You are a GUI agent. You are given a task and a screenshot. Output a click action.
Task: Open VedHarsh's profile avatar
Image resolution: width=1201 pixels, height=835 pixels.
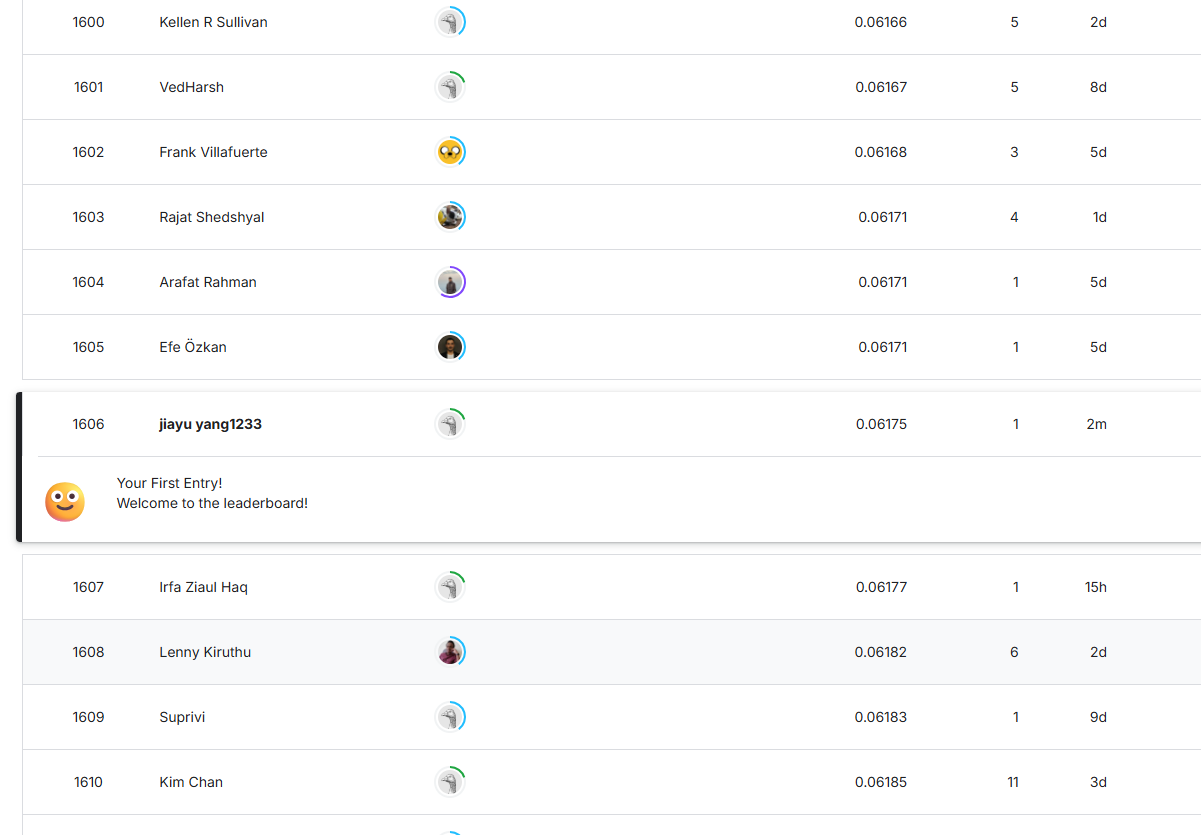point(450,87)
